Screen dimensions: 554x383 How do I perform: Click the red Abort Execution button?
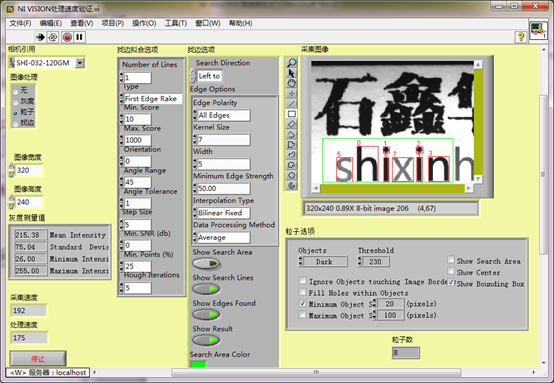pyautogui.click(x=67, y=37)
